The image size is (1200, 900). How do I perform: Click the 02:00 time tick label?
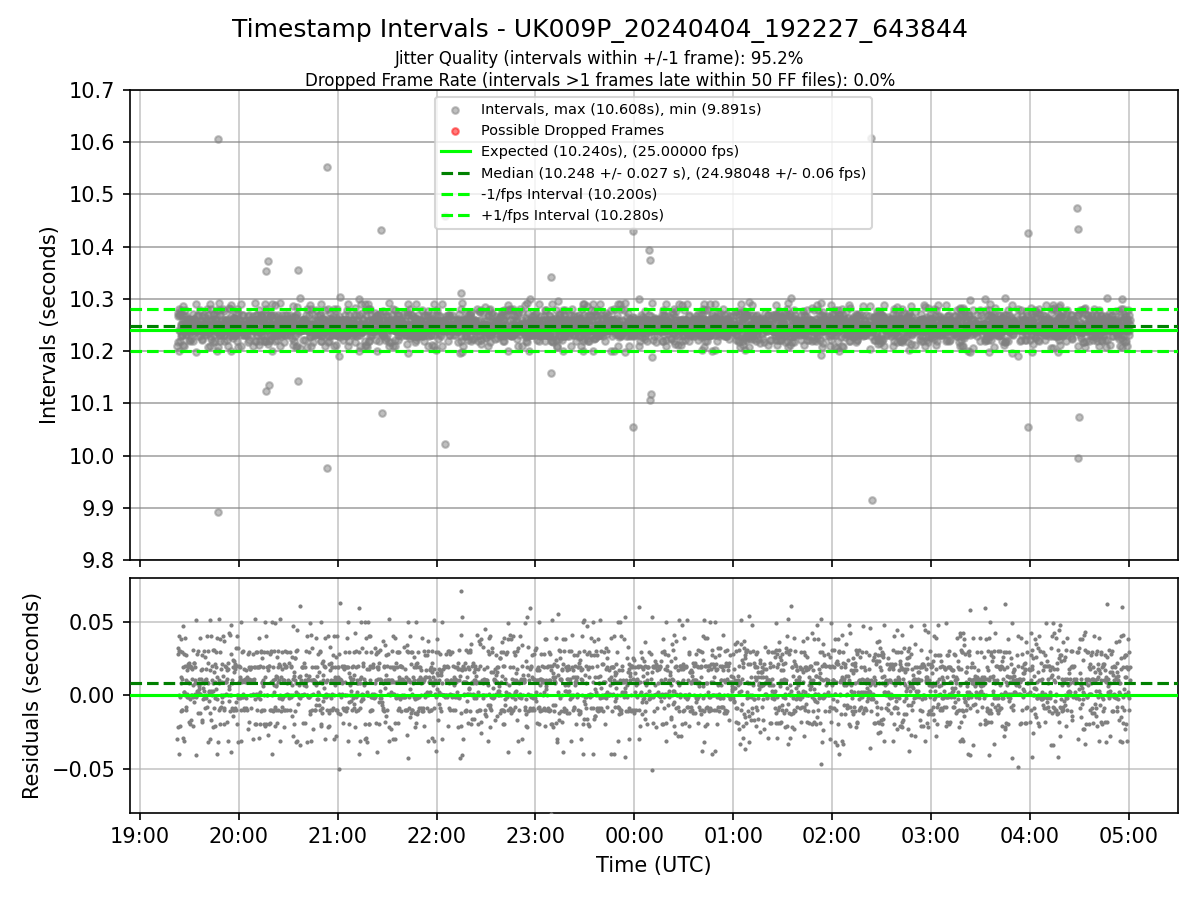tap(832, 834)
